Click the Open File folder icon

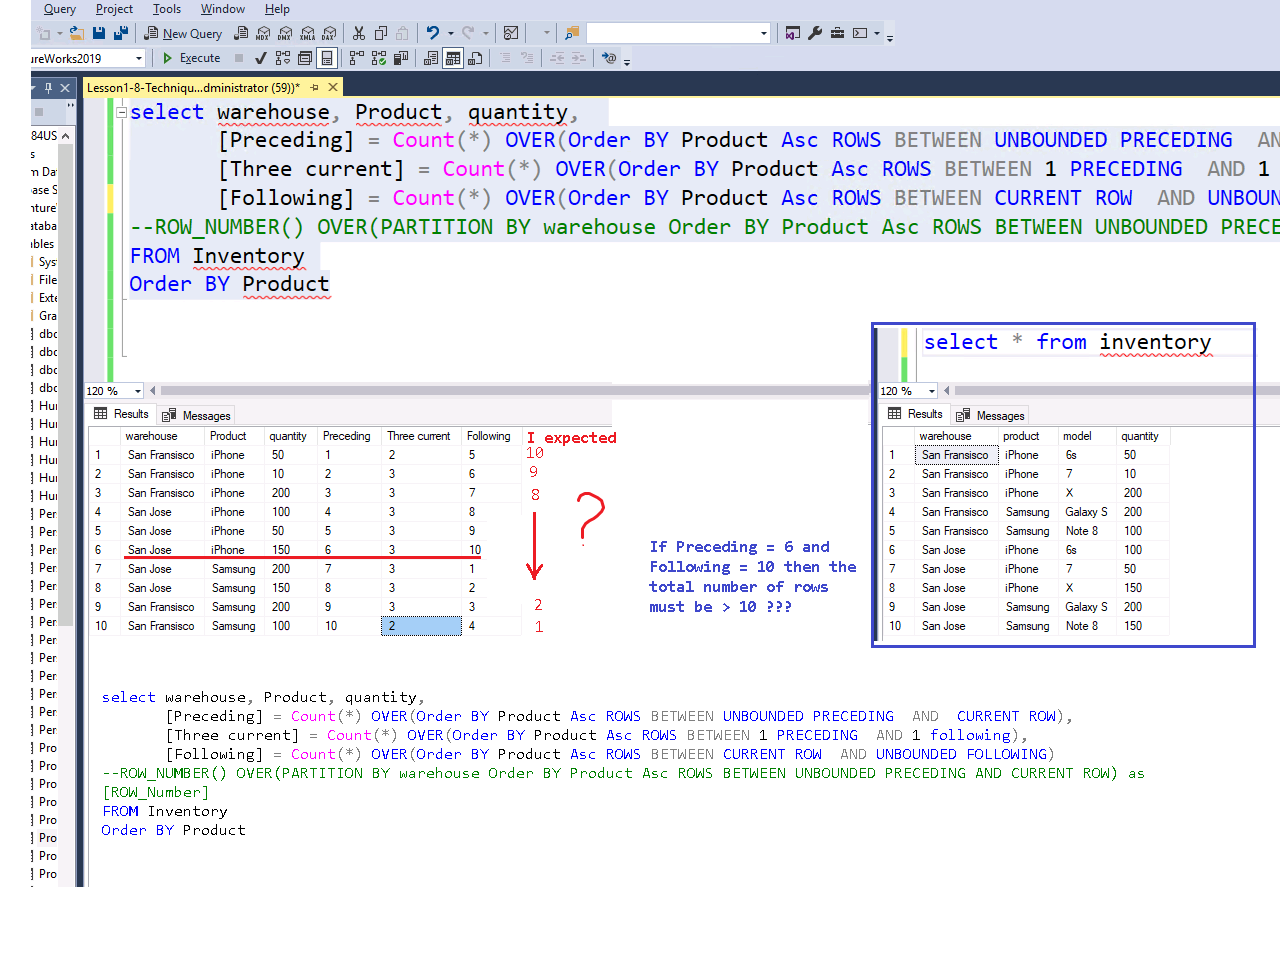[76, 33]
